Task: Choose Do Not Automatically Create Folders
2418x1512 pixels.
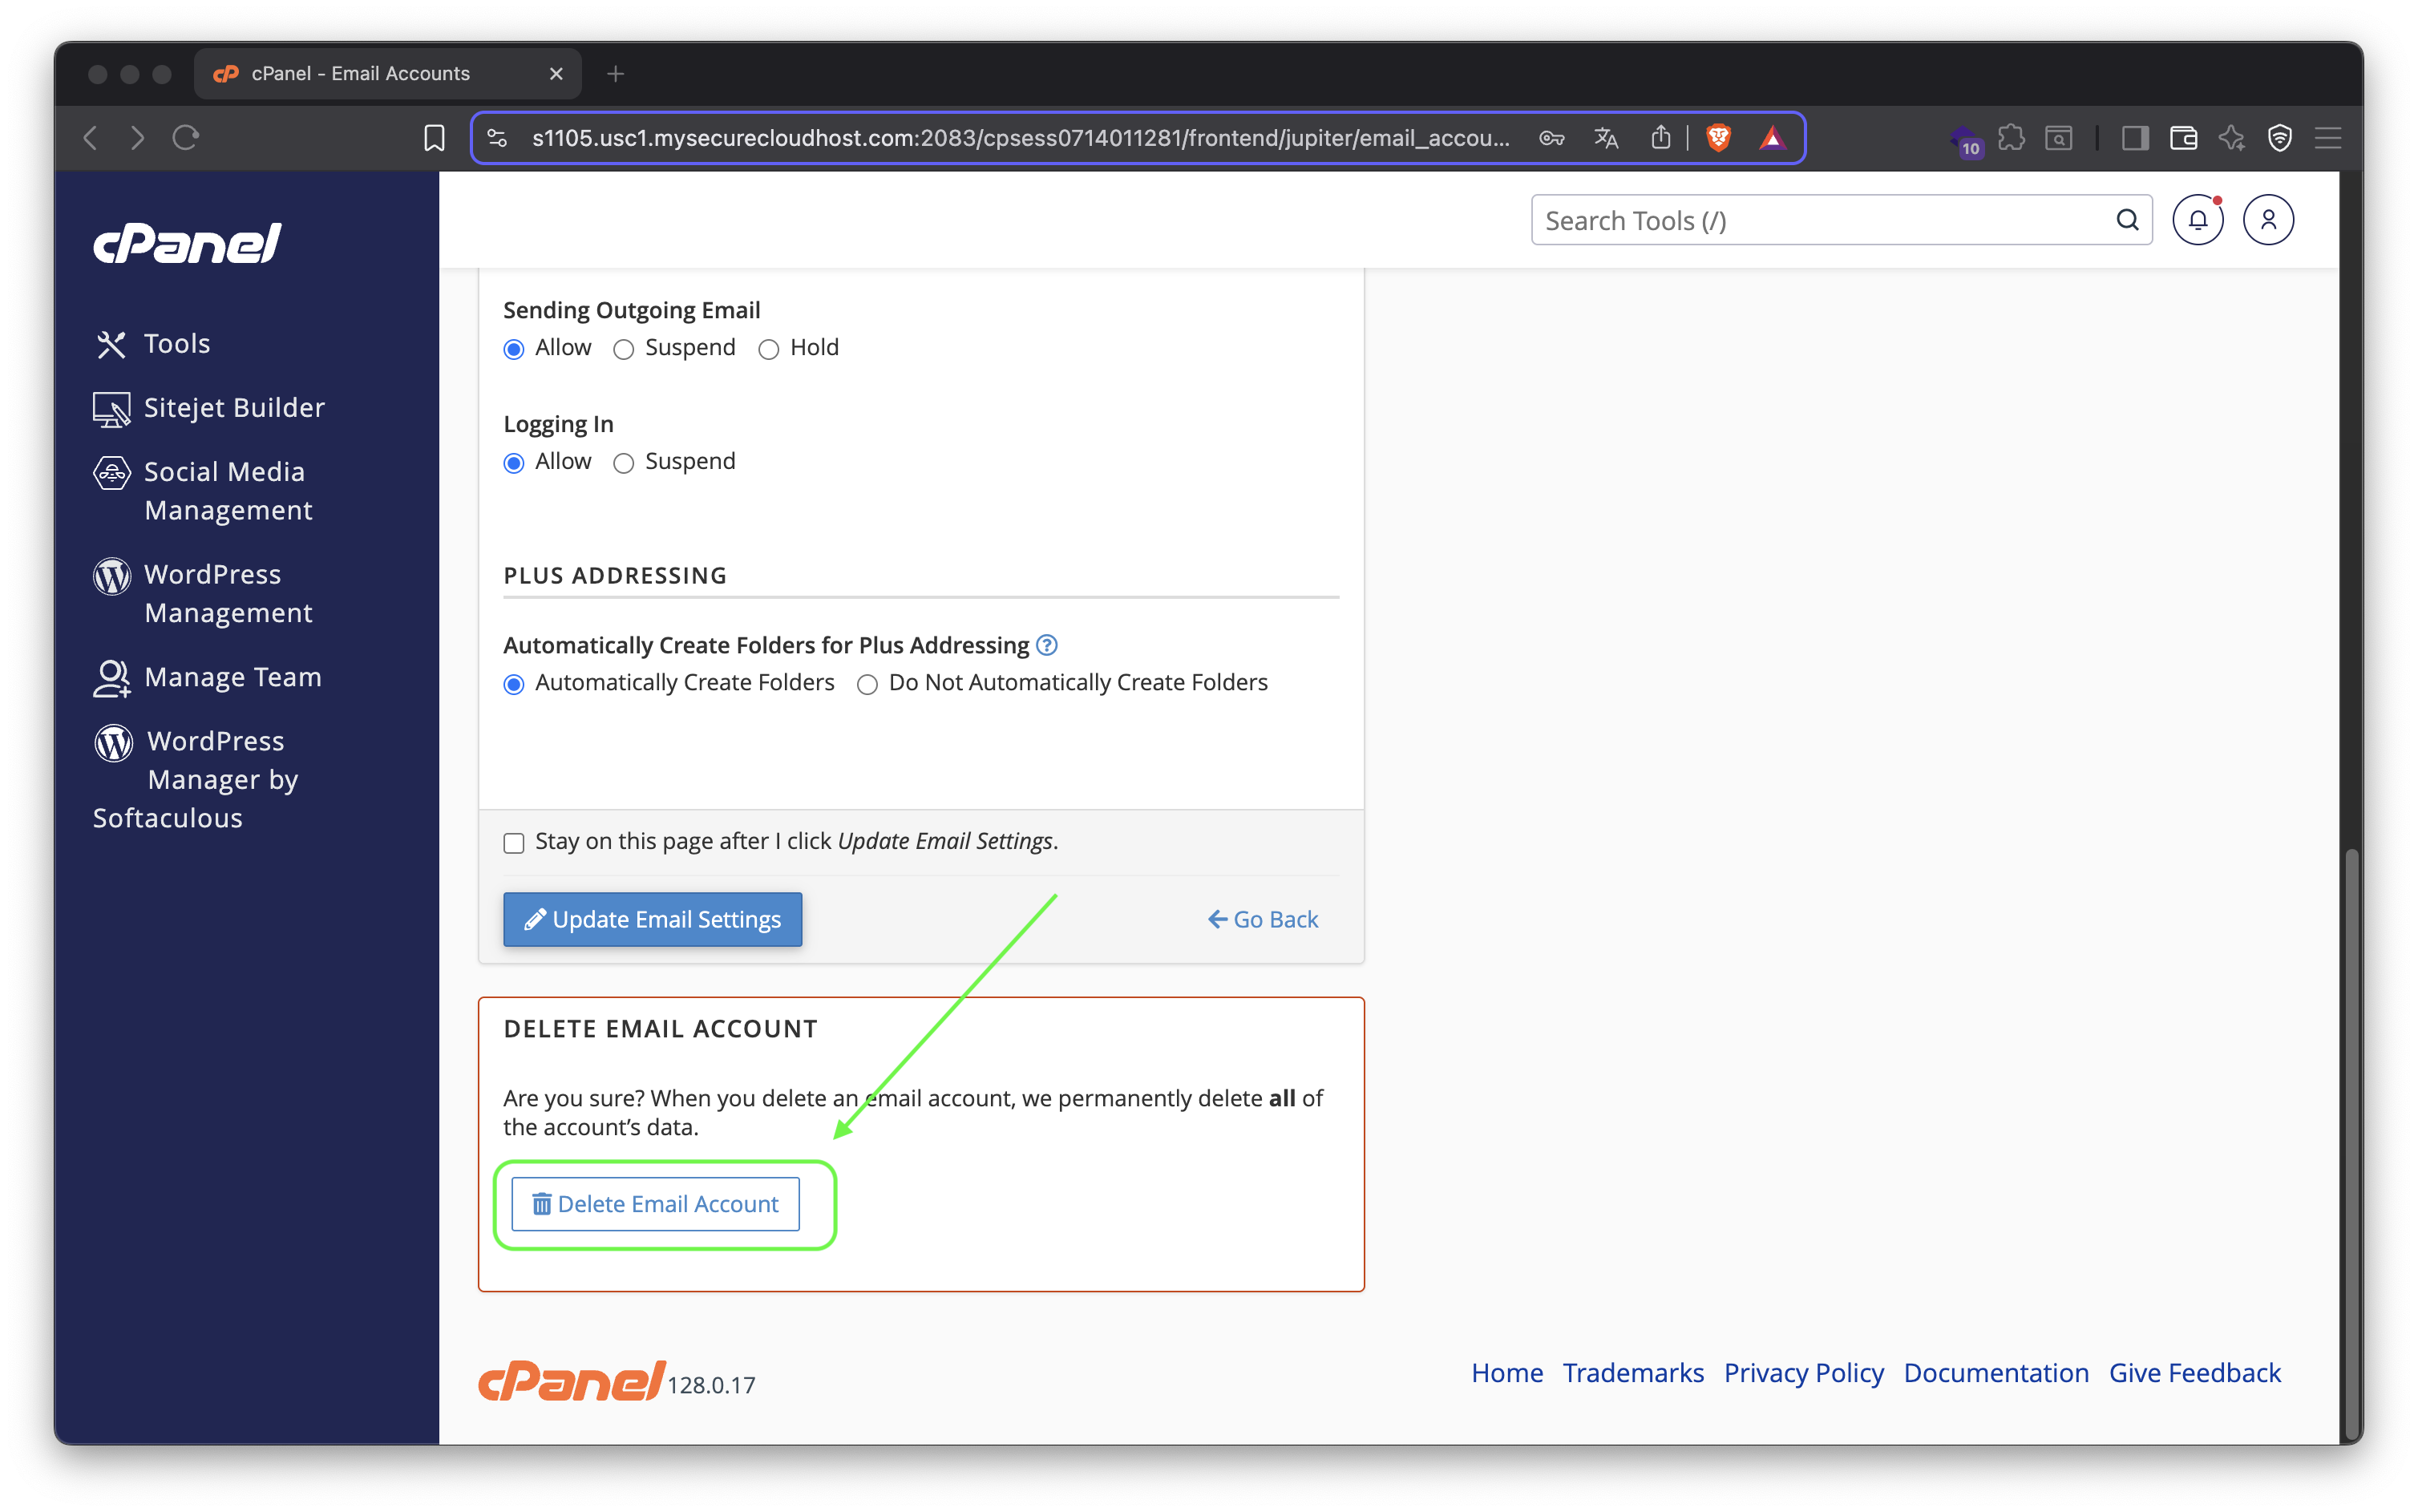Action: click(x=867, y=684)
